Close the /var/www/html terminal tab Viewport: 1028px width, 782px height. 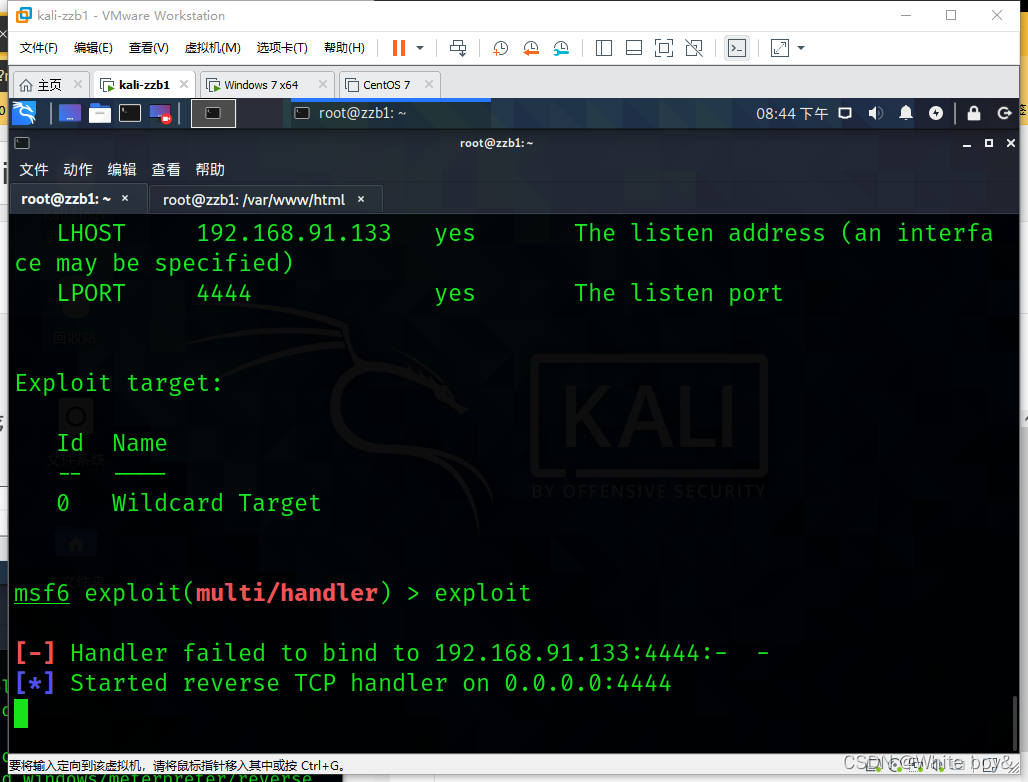coord(361,199)
